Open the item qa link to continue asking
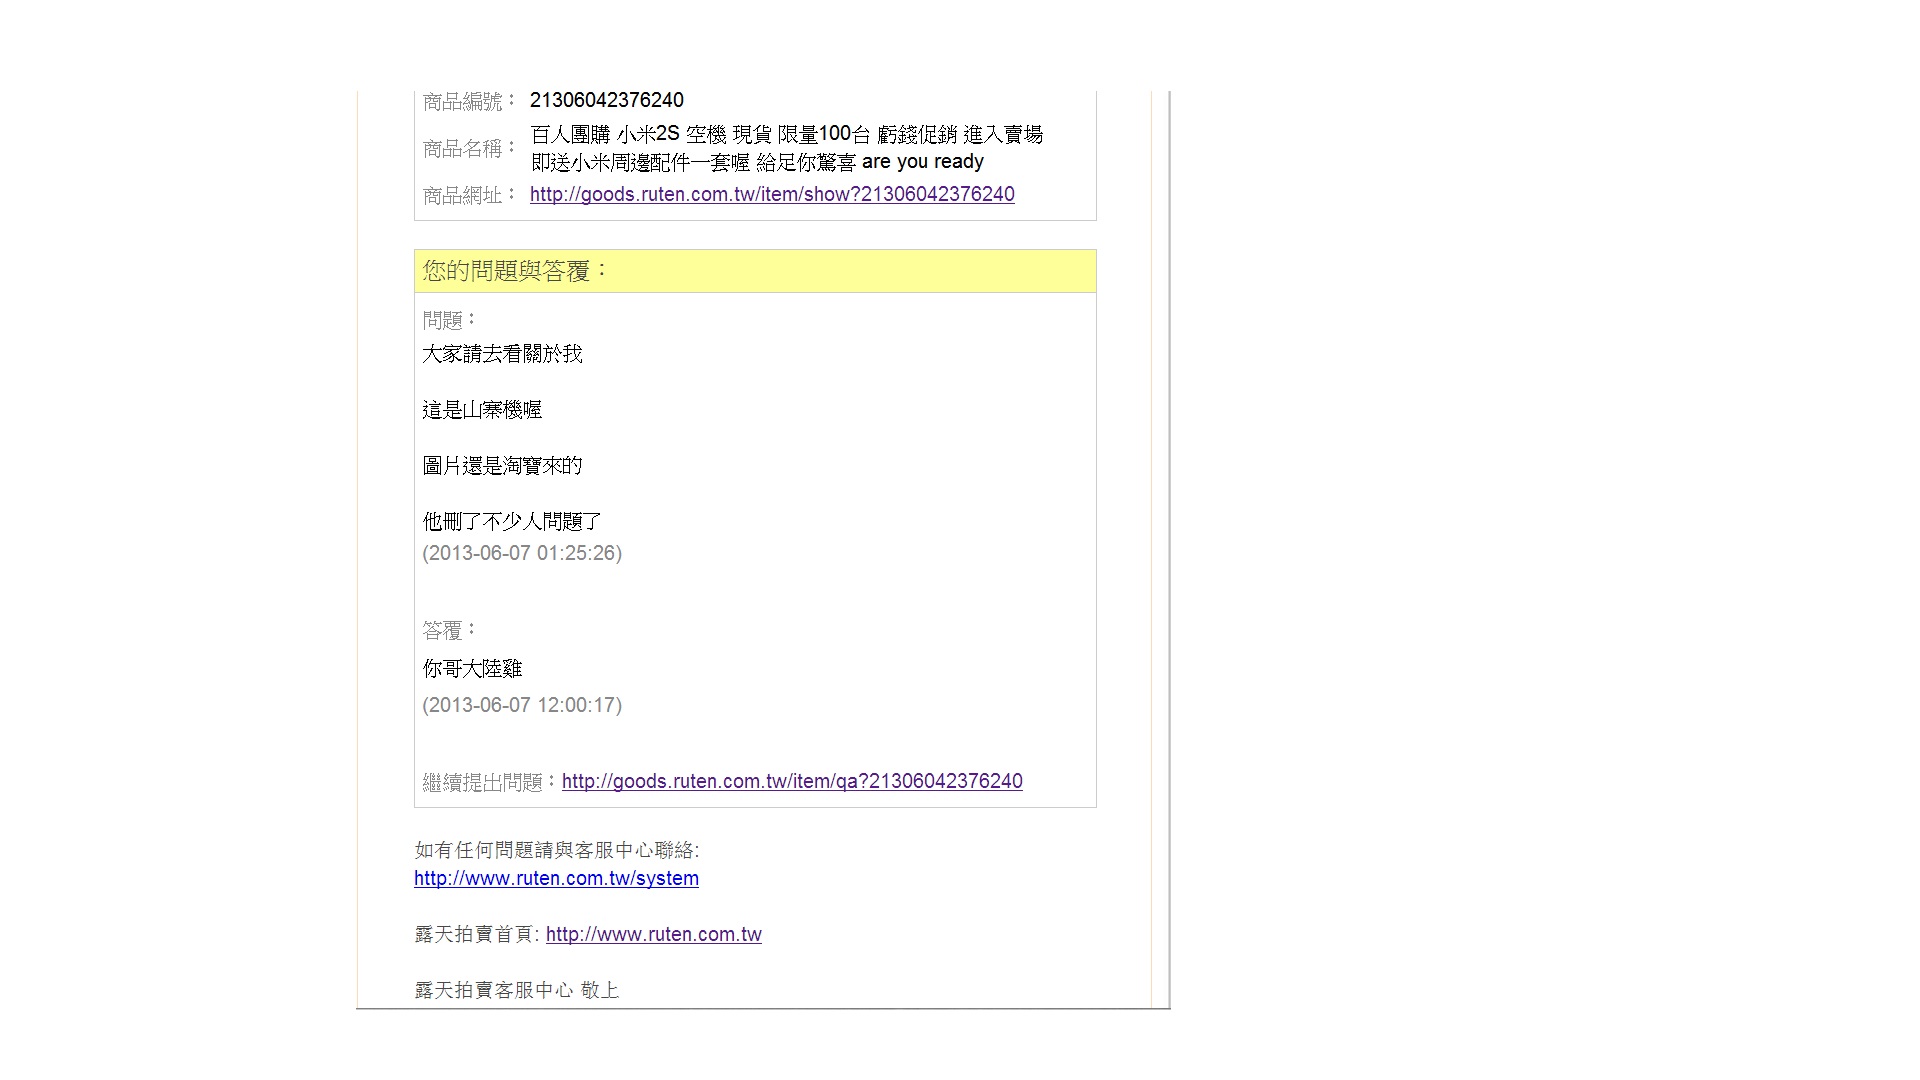 [792, 782]
